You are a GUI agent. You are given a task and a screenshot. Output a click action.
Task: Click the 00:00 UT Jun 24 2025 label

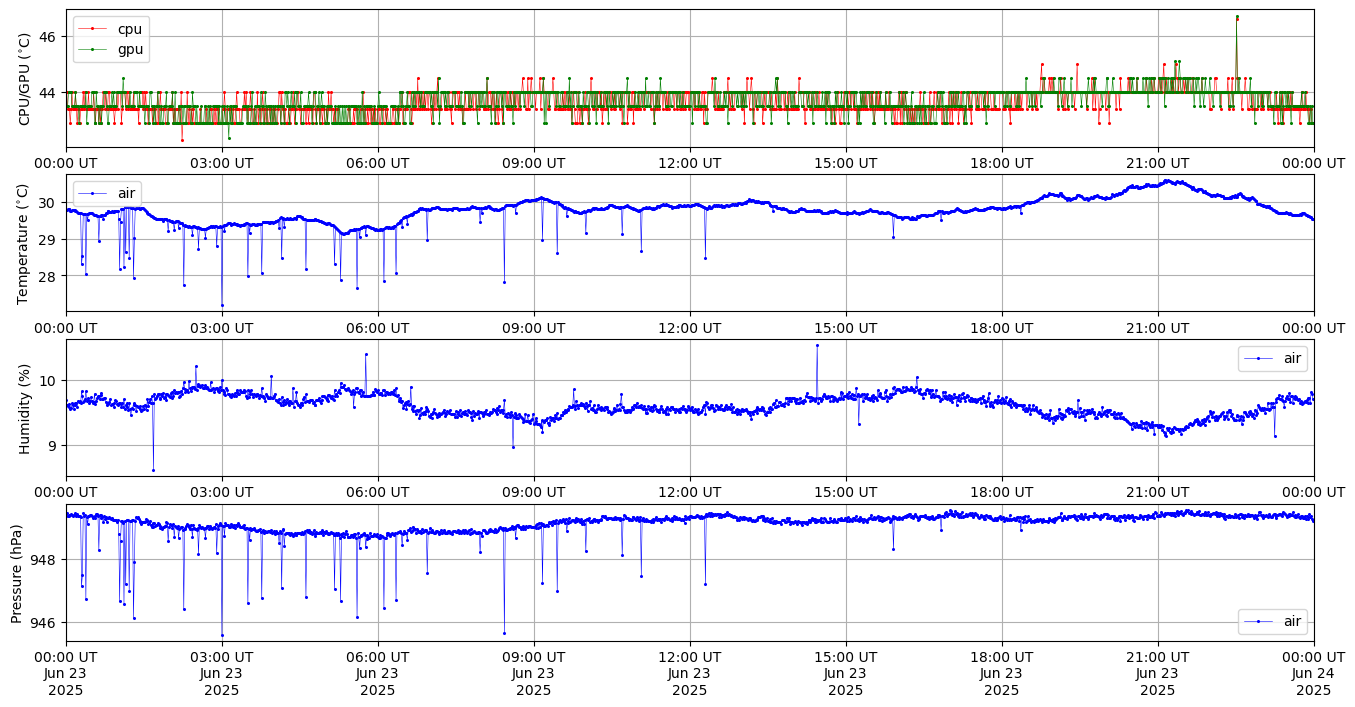click(1314, 674)
